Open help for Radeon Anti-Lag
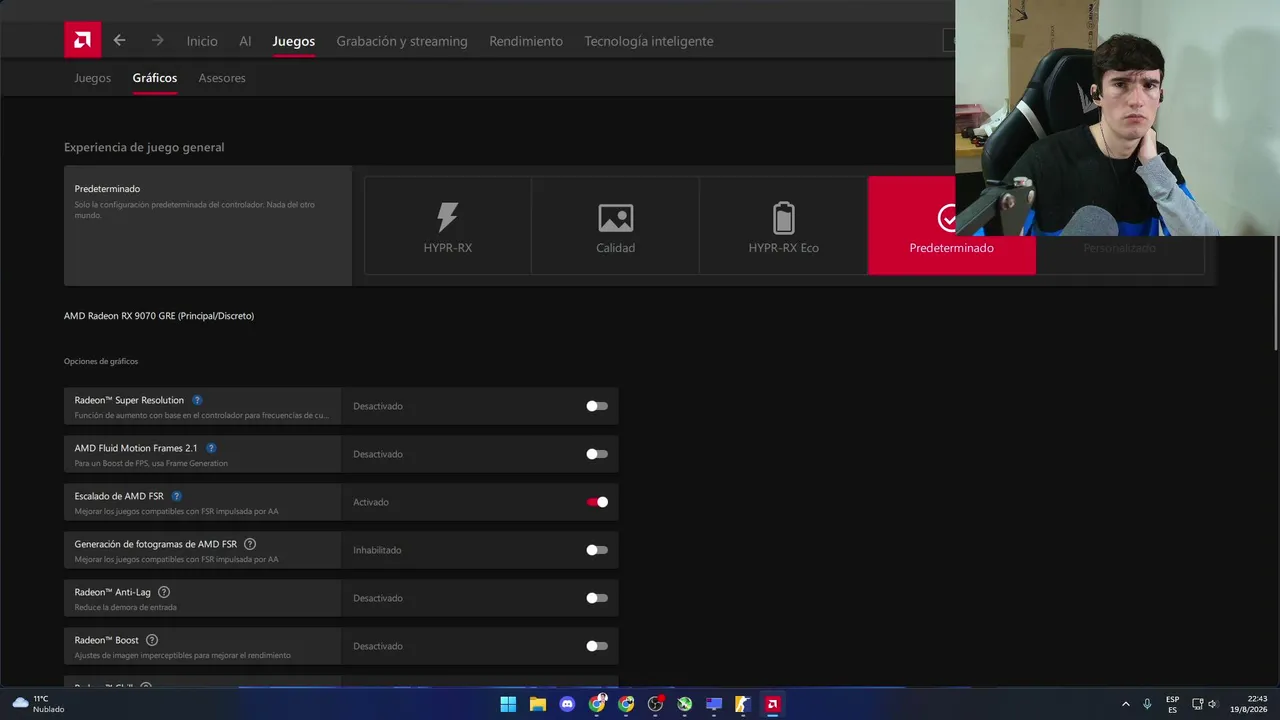This screenshot has width=1280, height=720. [164, 592]
